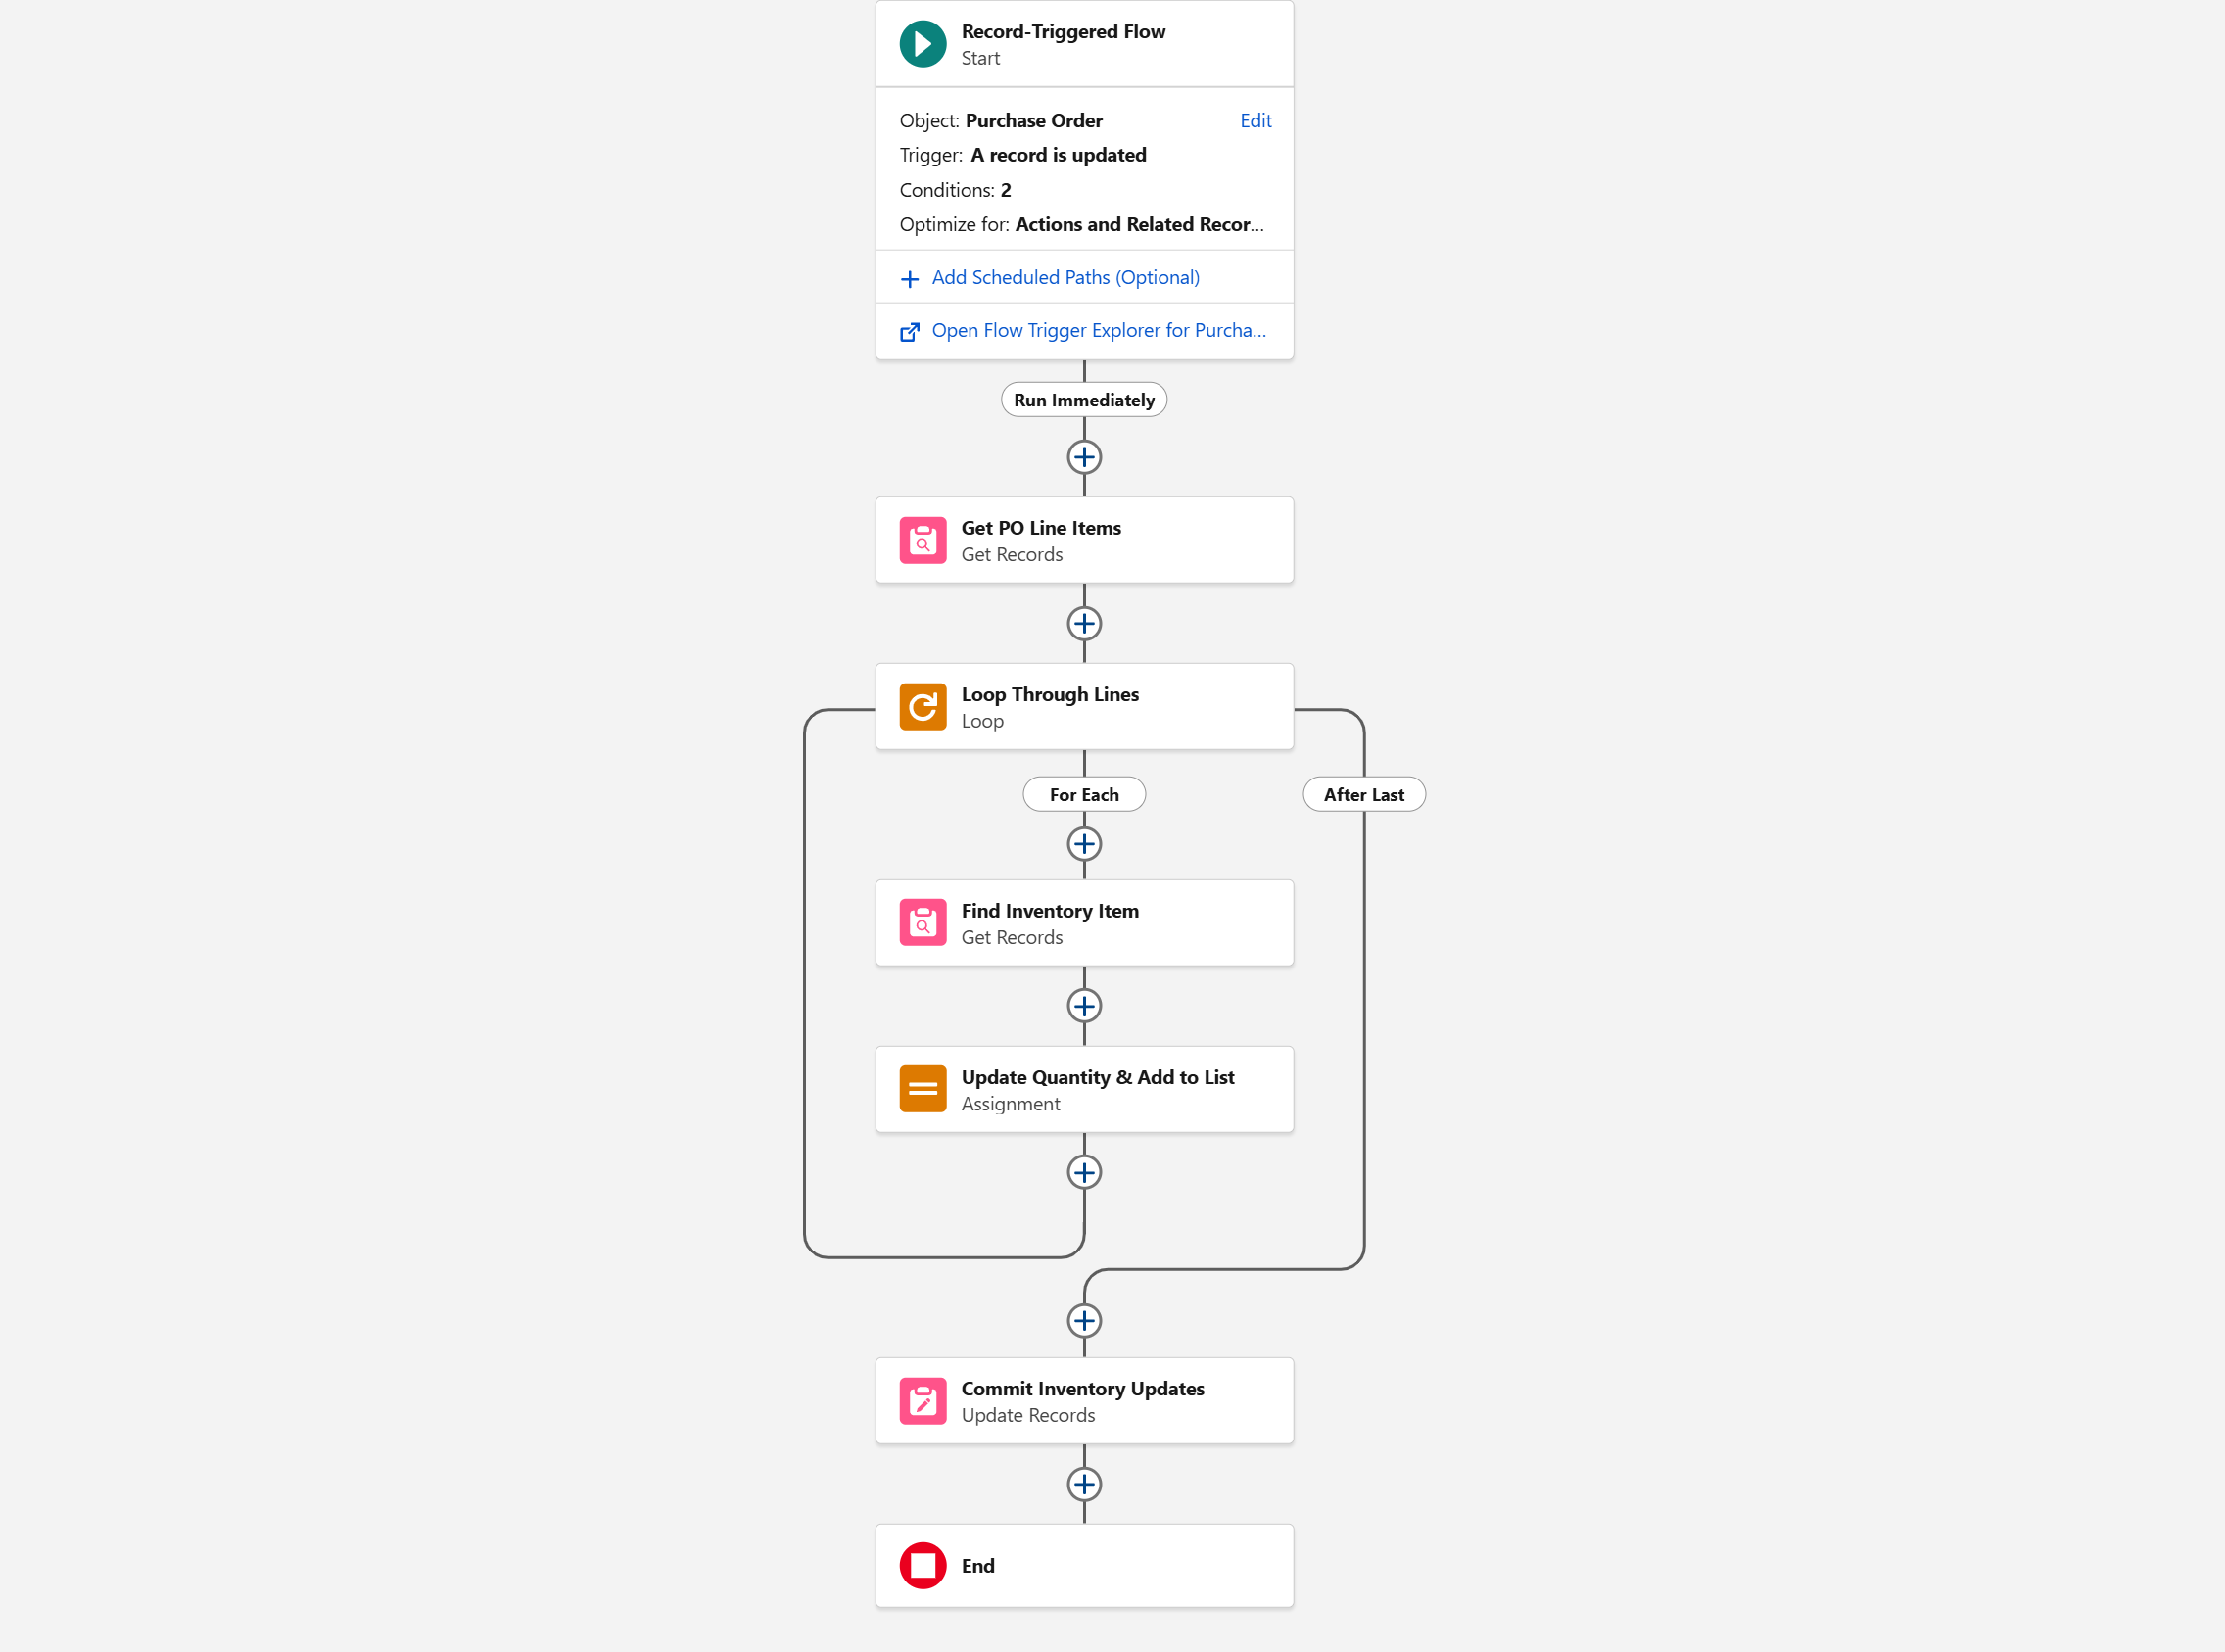Click the Object: Purchase Order text
2225x1652 pixels.
pyautogui.click(x=1000, y=121)
